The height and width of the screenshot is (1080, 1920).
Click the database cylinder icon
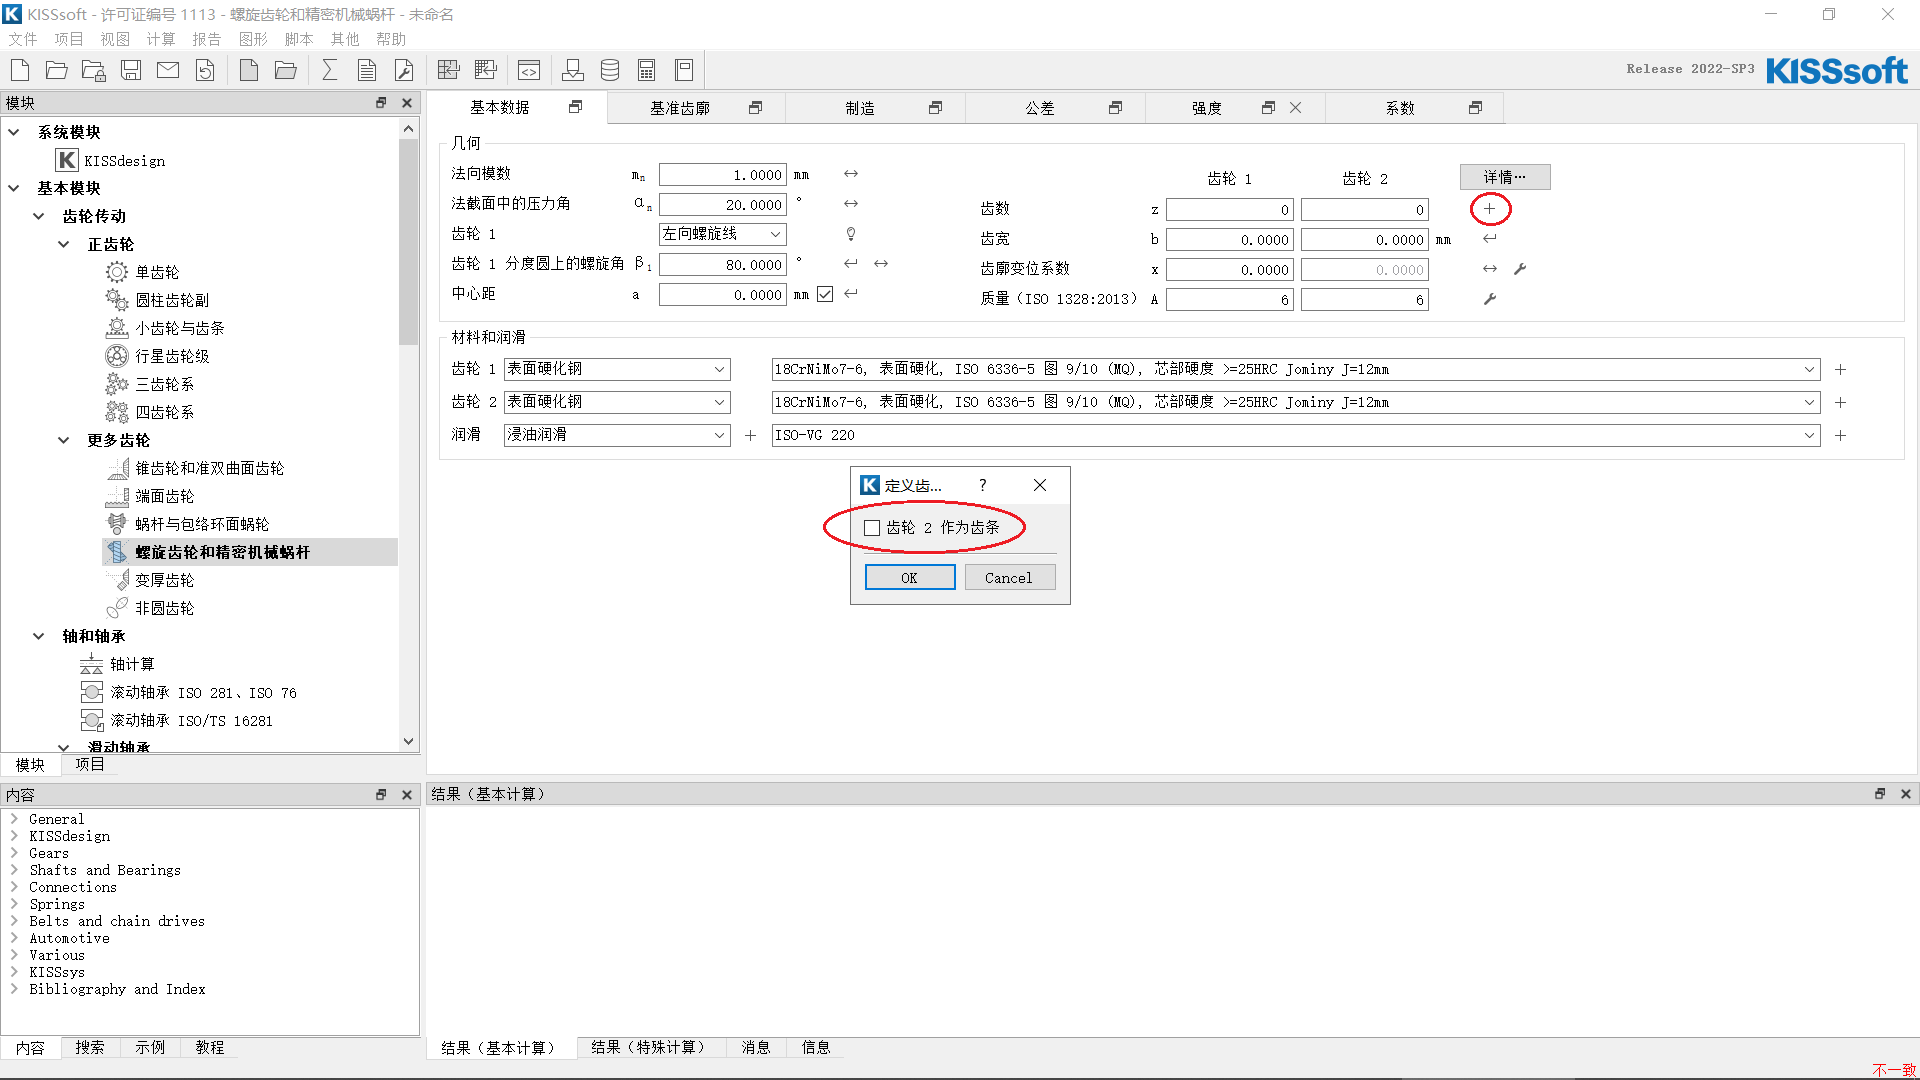tap(610, 70)
